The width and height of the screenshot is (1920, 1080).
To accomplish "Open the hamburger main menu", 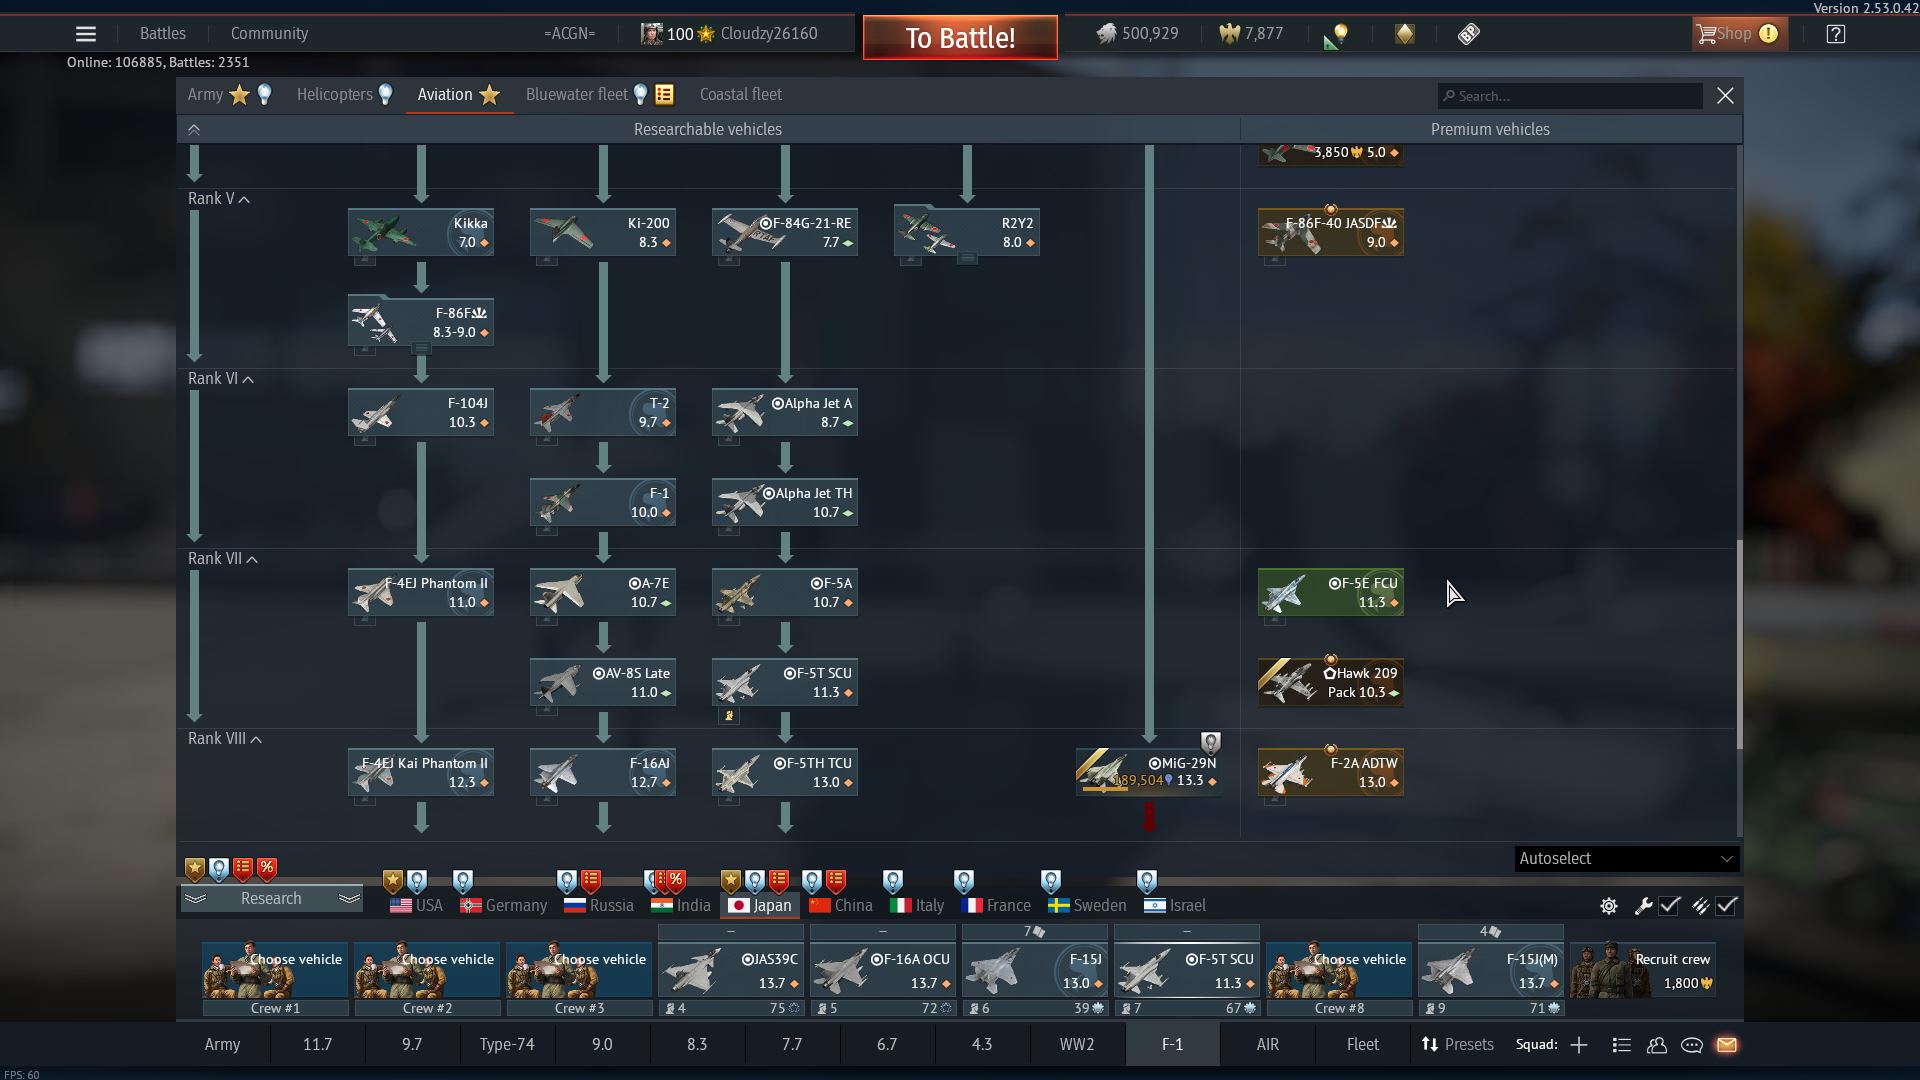I will pyautogui.click(x=86, y=34).
